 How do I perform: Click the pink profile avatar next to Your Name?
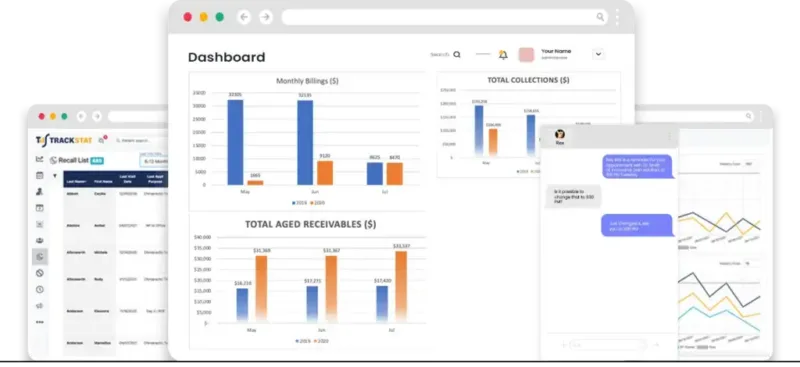pyautogui.click(x=526, y=55)
